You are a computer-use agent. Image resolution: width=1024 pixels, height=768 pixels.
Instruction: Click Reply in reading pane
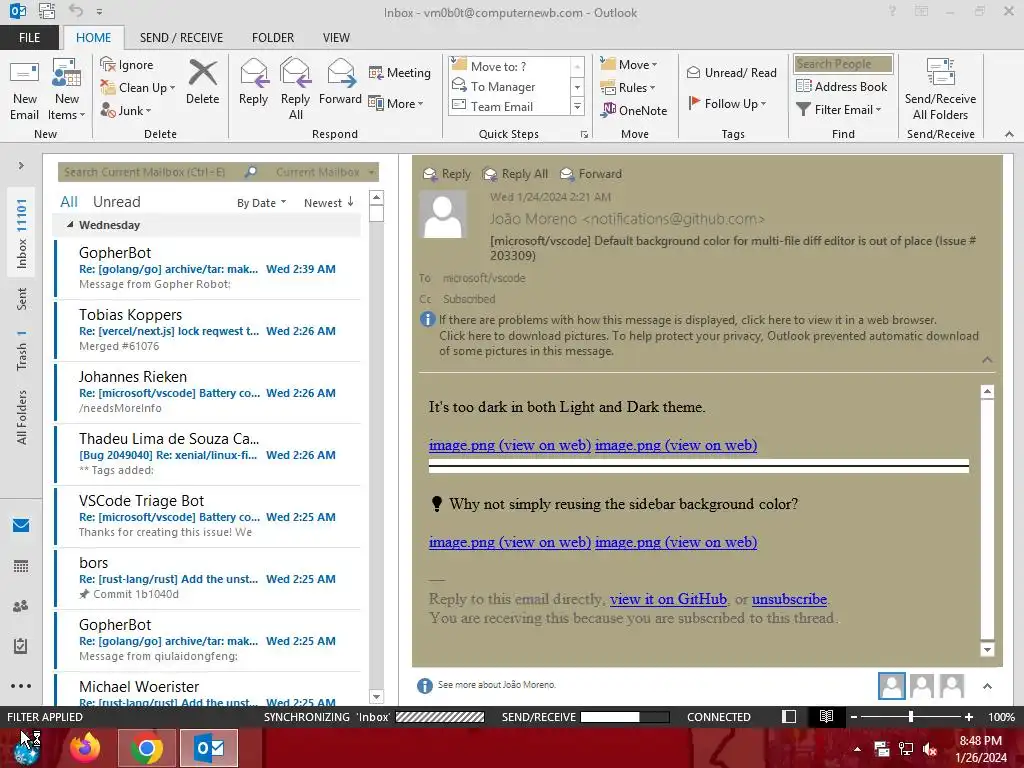point(447,174)
